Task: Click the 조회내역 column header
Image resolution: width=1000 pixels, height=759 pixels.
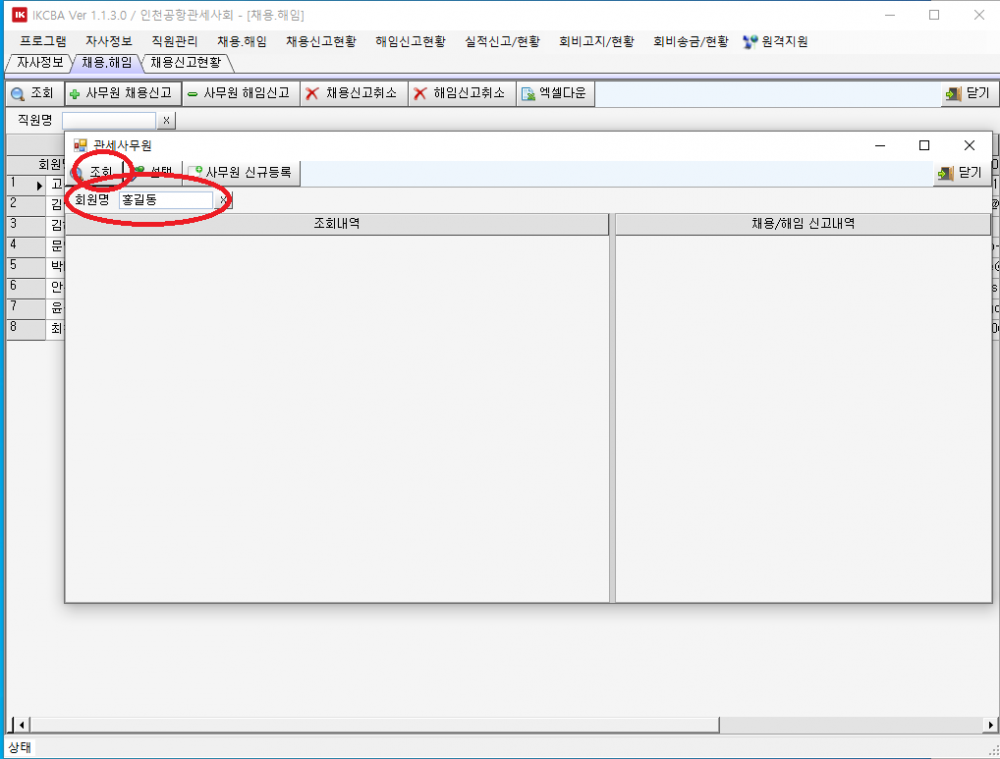Action: point(337,224)
